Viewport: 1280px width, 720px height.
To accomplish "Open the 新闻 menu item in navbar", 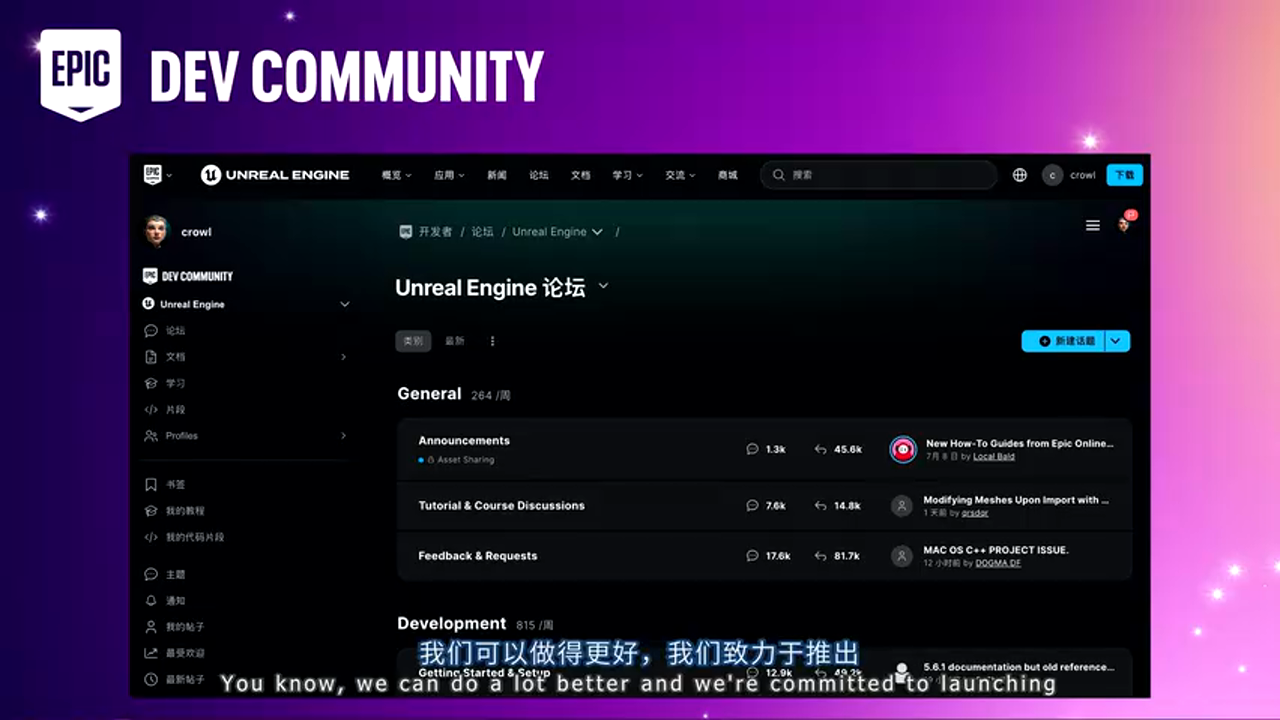I will [497, 175].
